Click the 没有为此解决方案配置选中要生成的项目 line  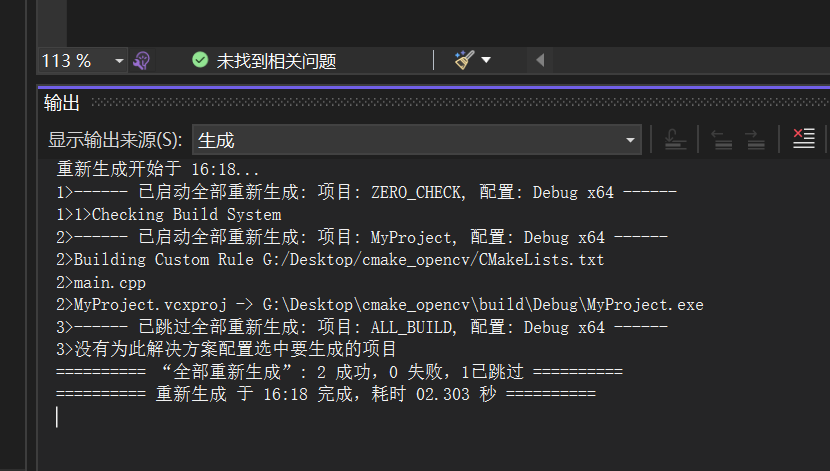[x=227, y=349]
